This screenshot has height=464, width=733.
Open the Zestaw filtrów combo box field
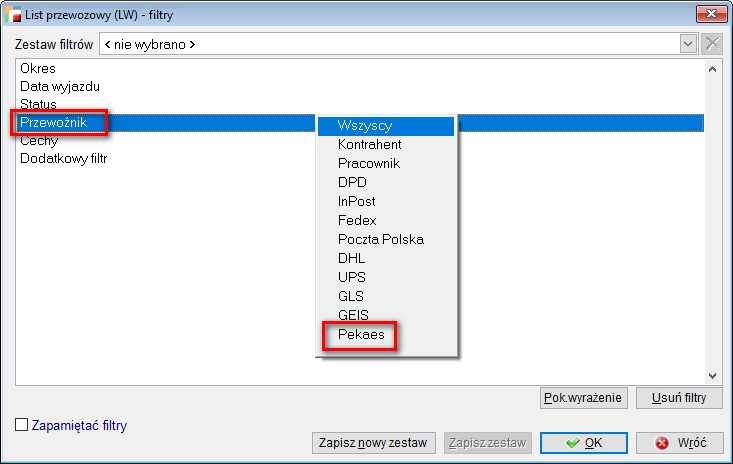click(390, 44)
